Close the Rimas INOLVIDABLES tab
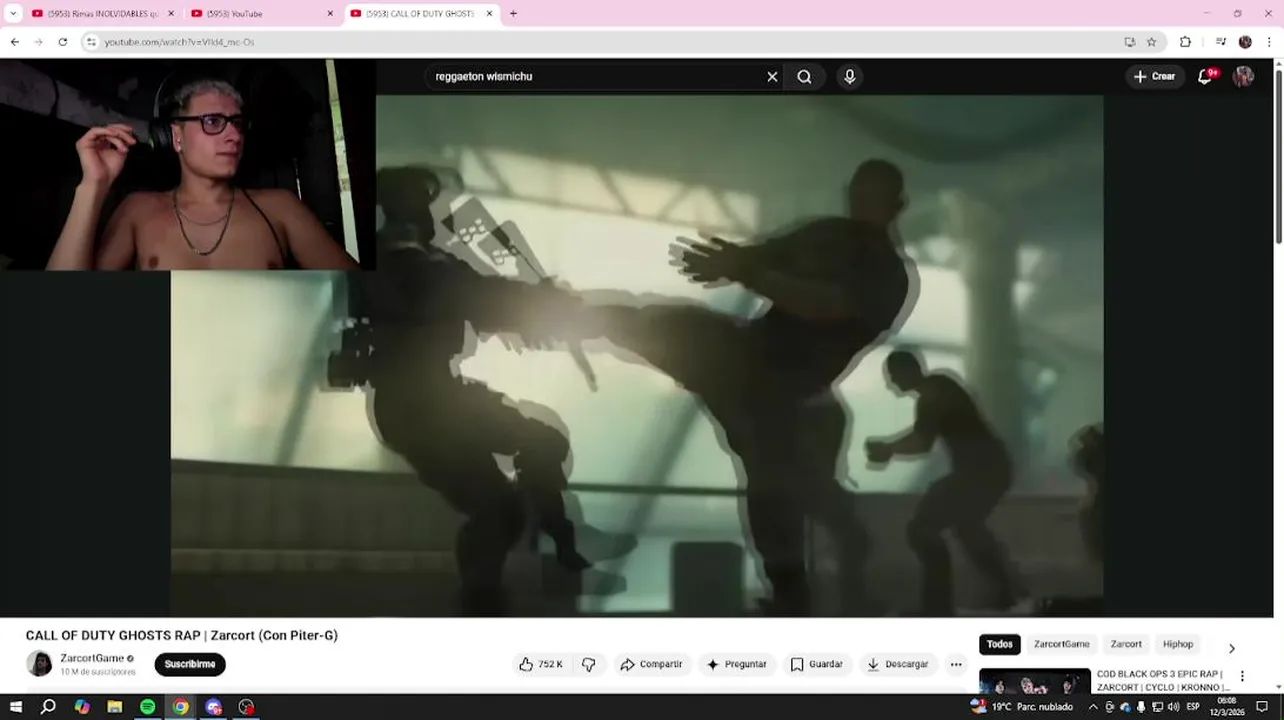 coord(171,14)
